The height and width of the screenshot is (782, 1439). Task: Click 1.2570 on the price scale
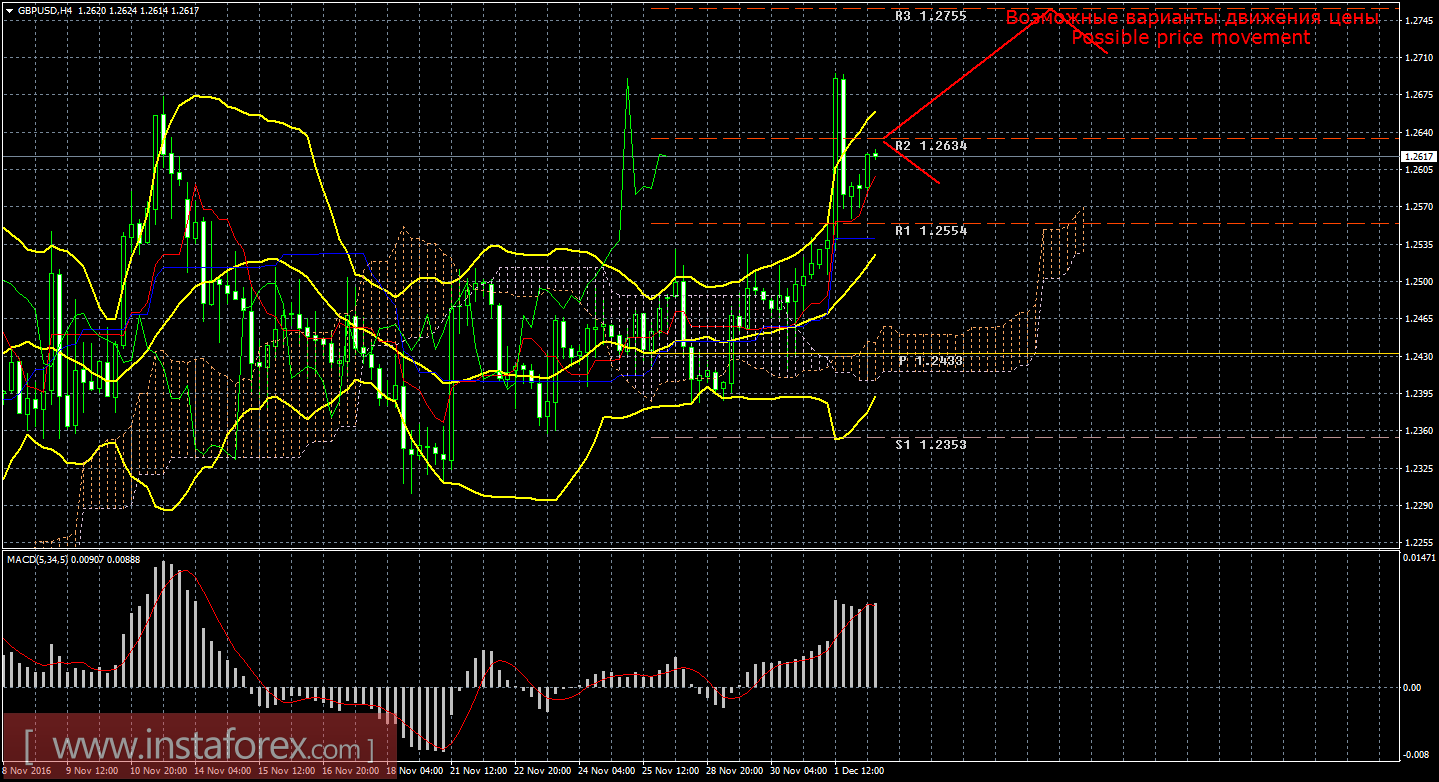[x=1419, y=207]
